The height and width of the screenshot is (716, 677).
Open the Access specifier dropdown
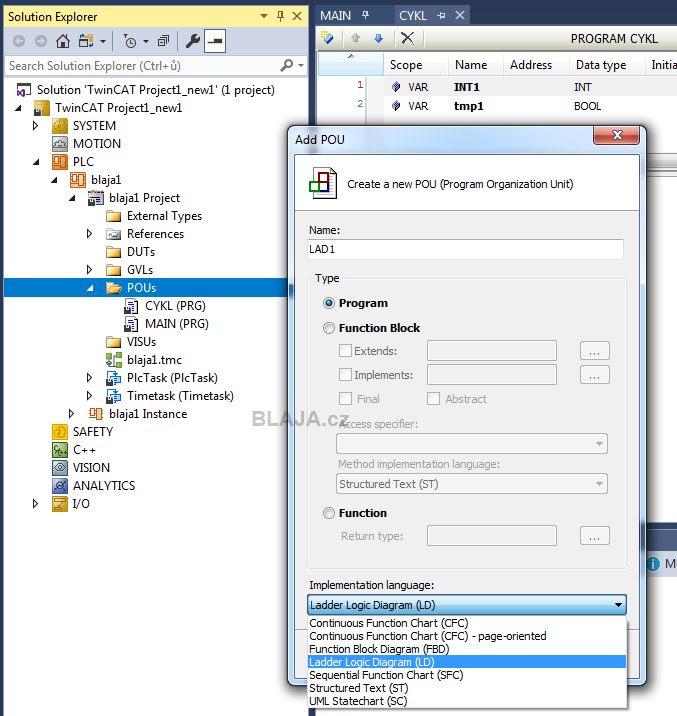pyautogui.click(x=472, y=443)
